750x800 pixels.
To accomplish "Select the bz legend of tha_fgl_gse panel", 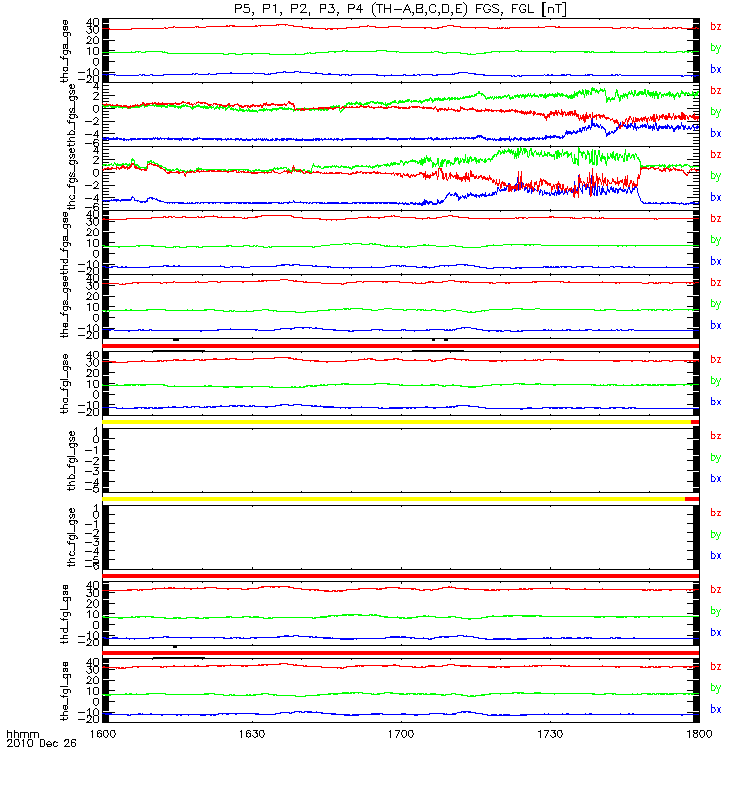I will (716, 360).
